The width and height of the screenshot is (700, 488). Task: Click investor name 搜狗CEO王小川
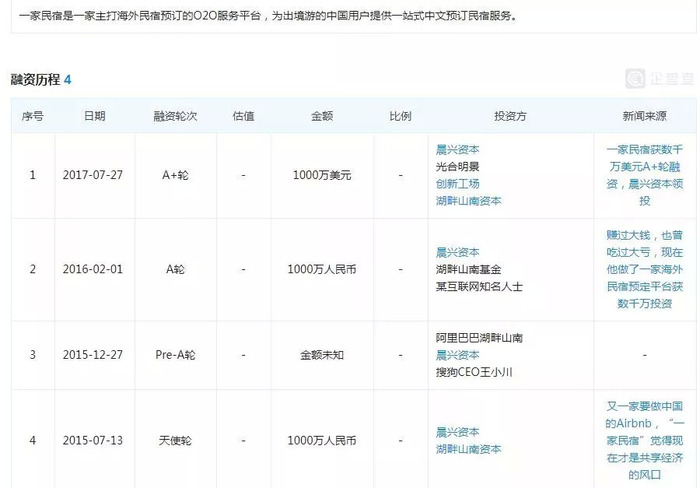(x=474, y=372)
